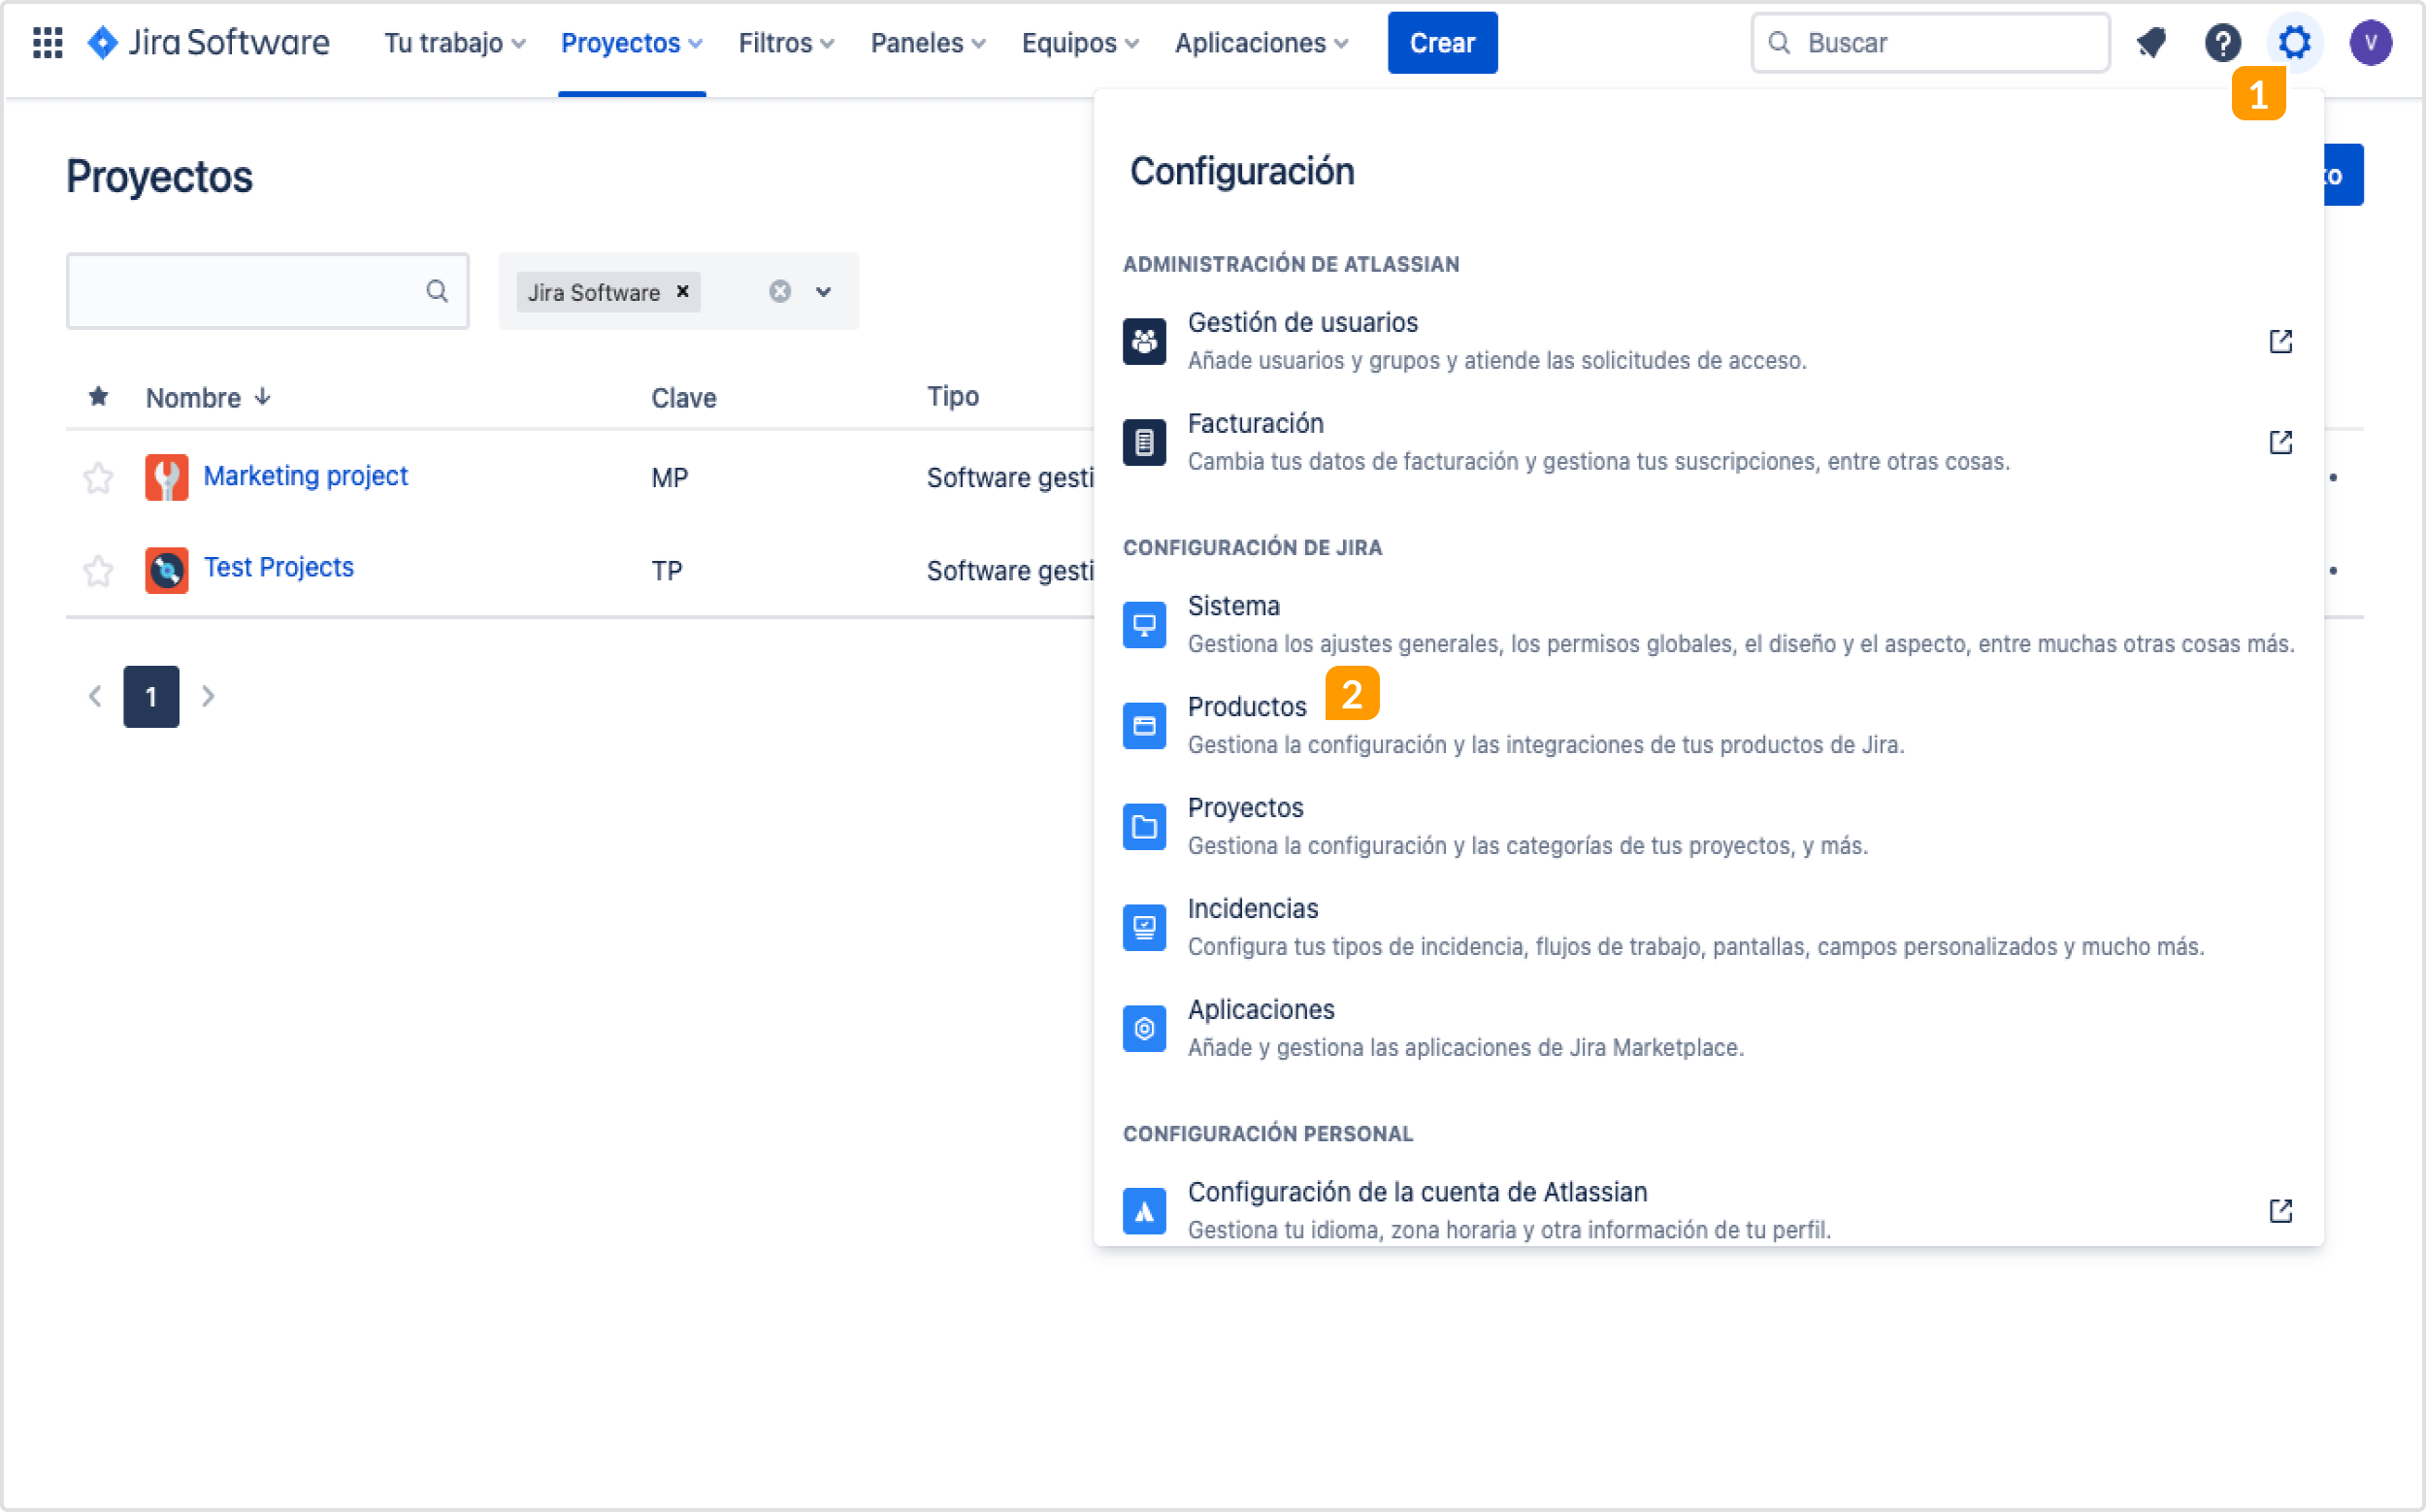The height and width of the screenshot is (1512, 2426).
Task: Click the Sistema monitor icon
Action: pyautogui.click(x=1144, y=625)
